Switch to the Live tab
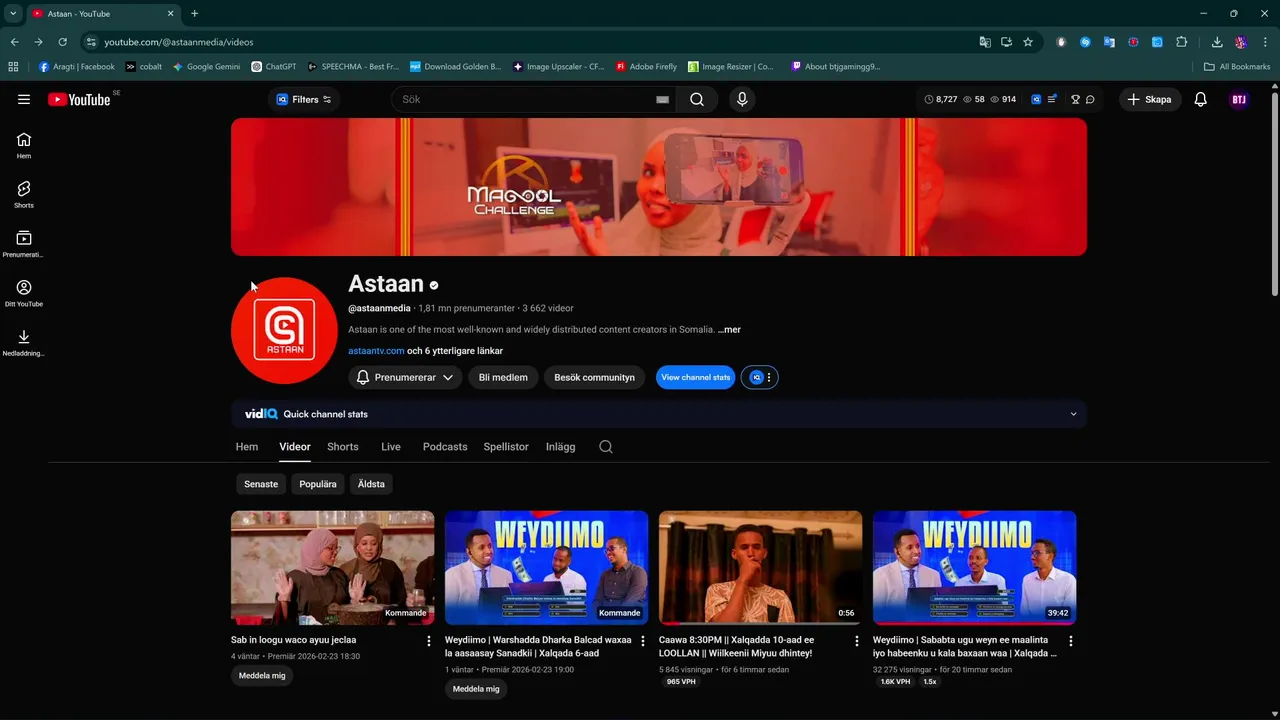 (391, 447)
